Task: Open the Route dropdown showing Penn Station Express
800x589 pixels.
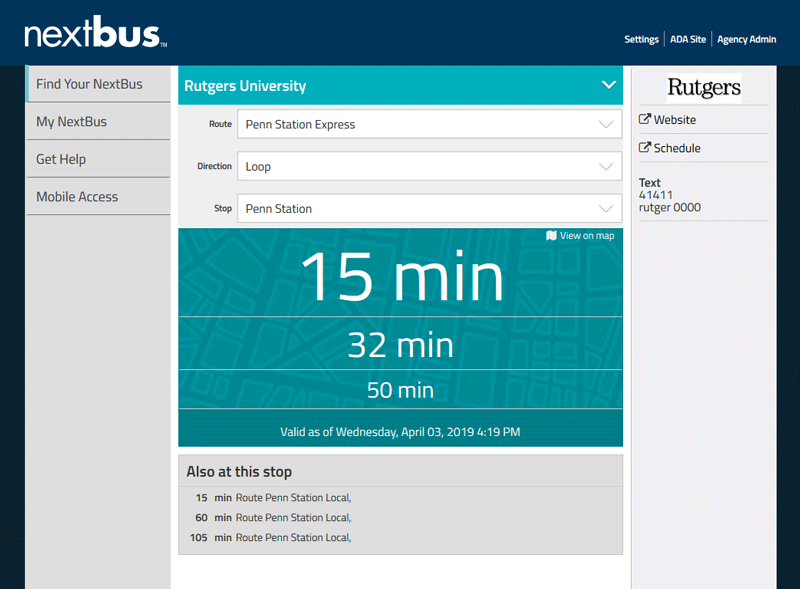Action: [430, 124]
